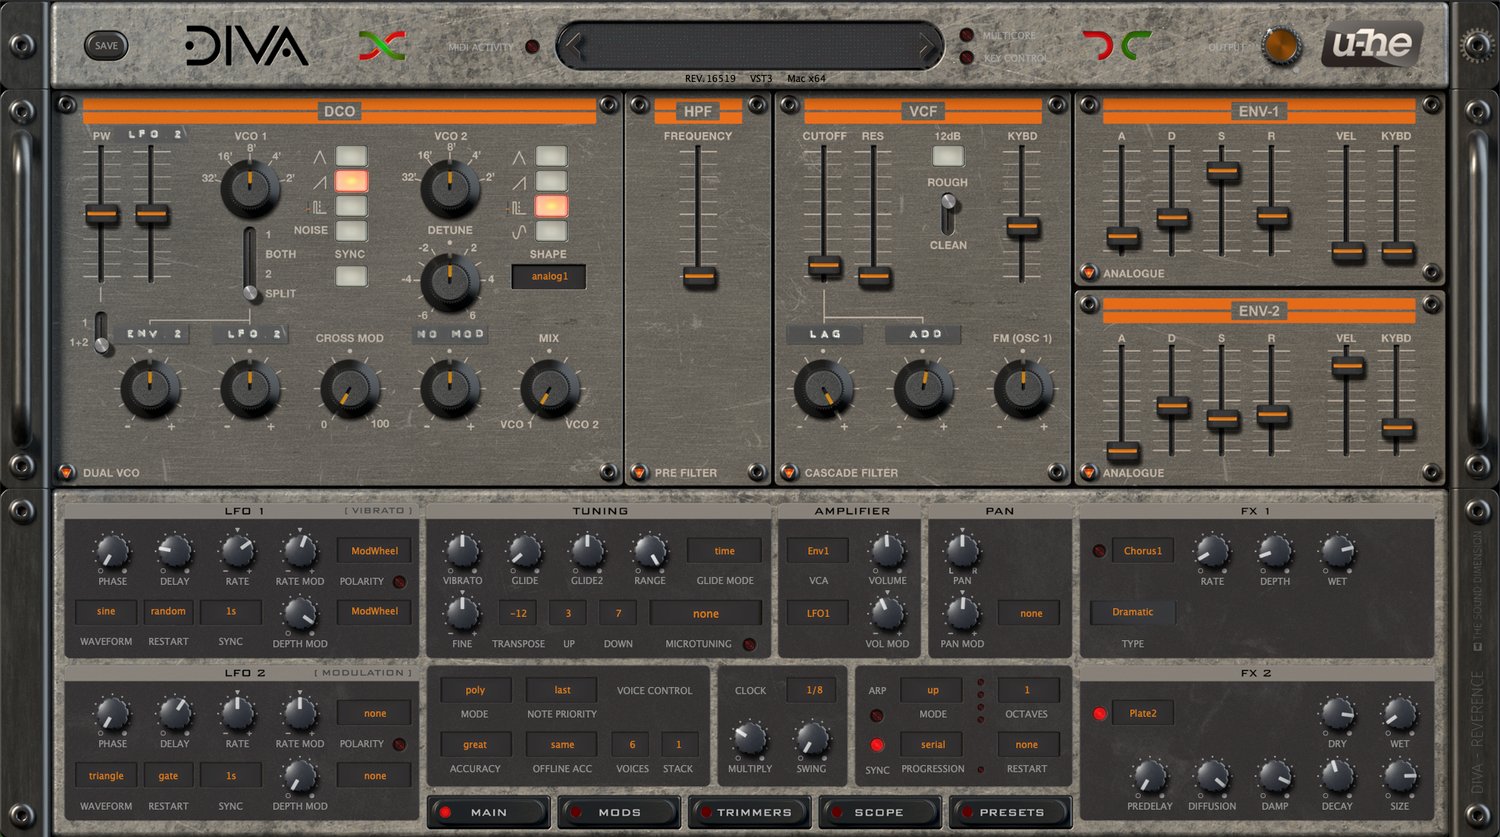Image resolution: width=1500 pixels, height=837 pixels.
Task: Enable the ARP on/off LED
Action: tap(877, 716)
